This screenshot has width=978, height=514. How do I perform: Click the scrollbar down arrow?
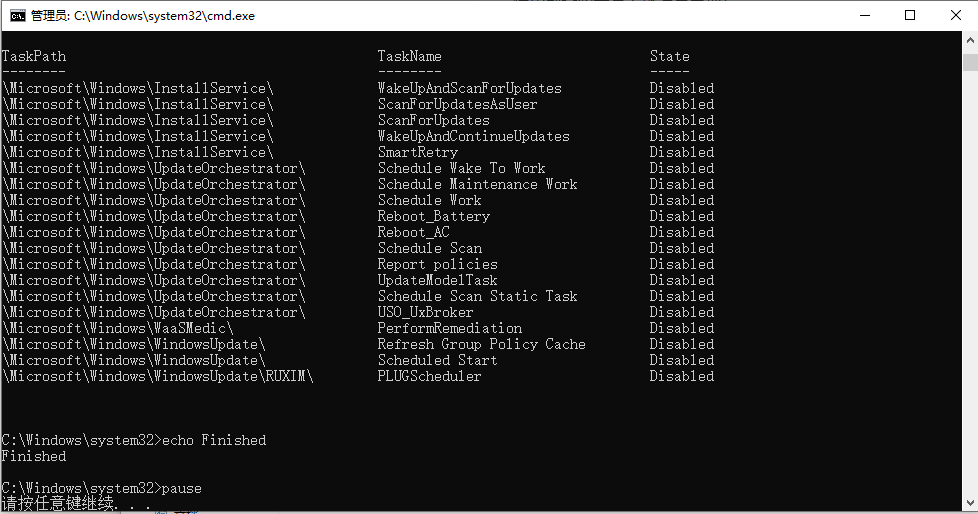point(970,502)
